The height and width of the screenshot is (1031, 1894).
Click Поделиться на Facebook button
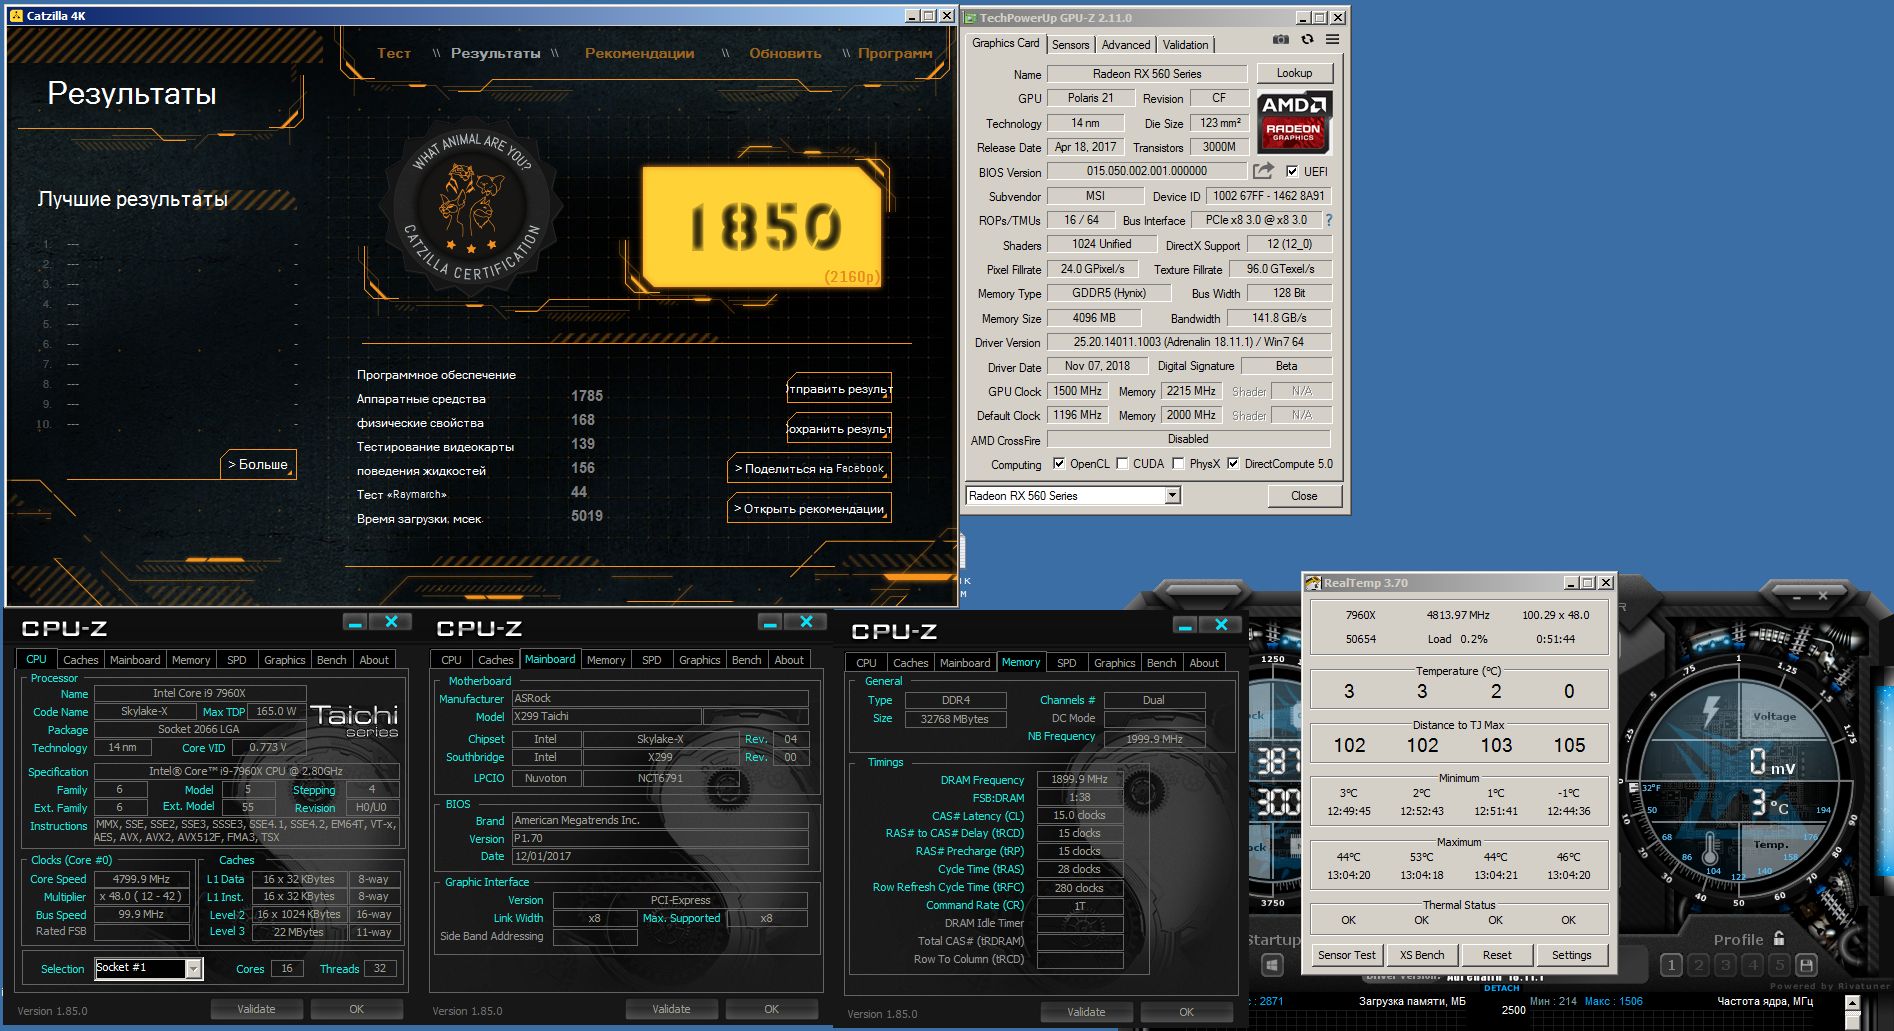point(809,468)
